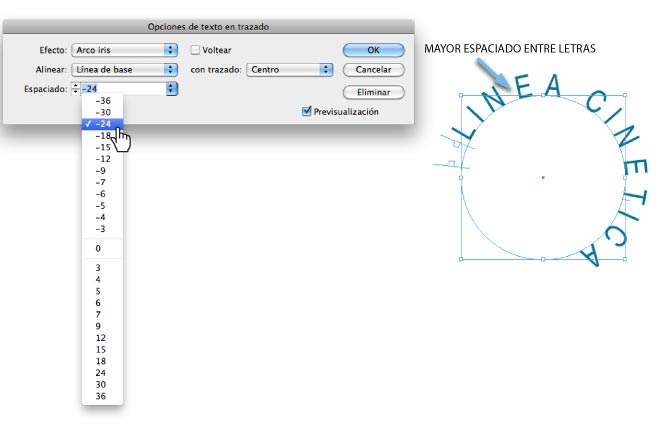
Task: Choose positive 18 in spacing list
Action: [x=103, y=361]
